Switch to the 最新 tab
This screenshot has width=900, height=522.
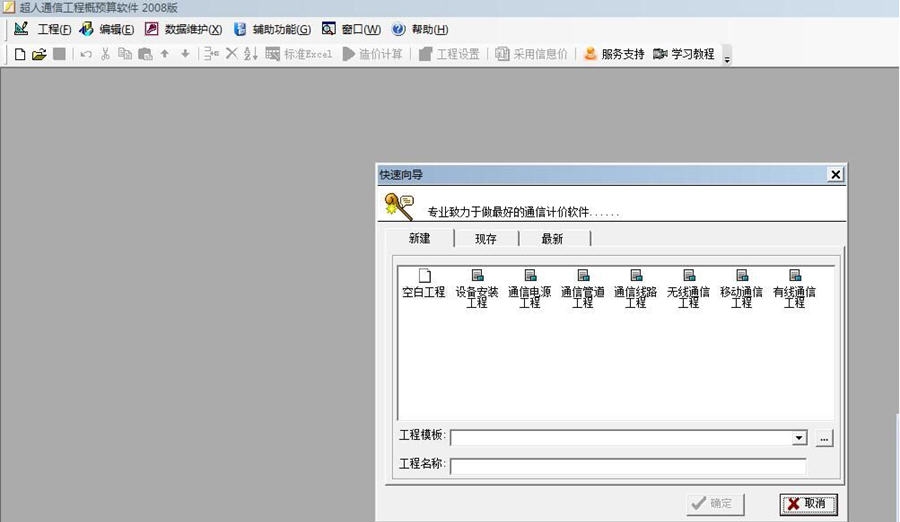[x=552, y=239]
